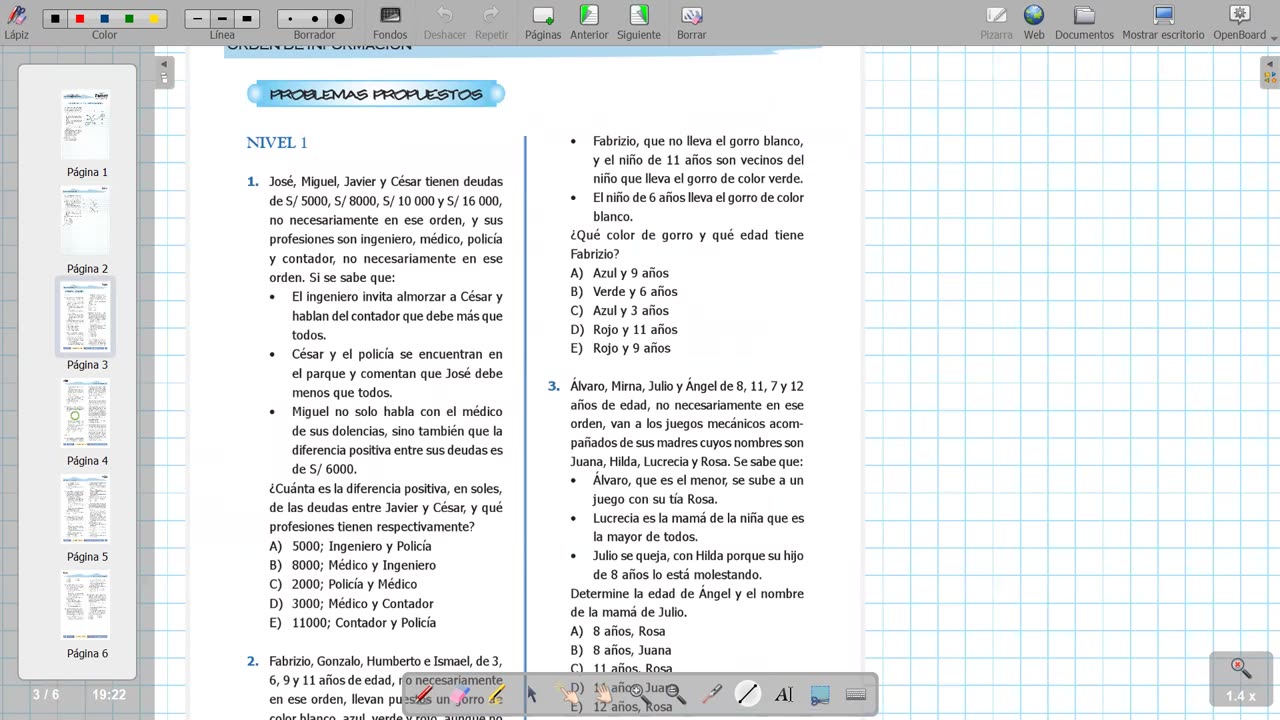Select the highlighter marker tool

[496, 694]
